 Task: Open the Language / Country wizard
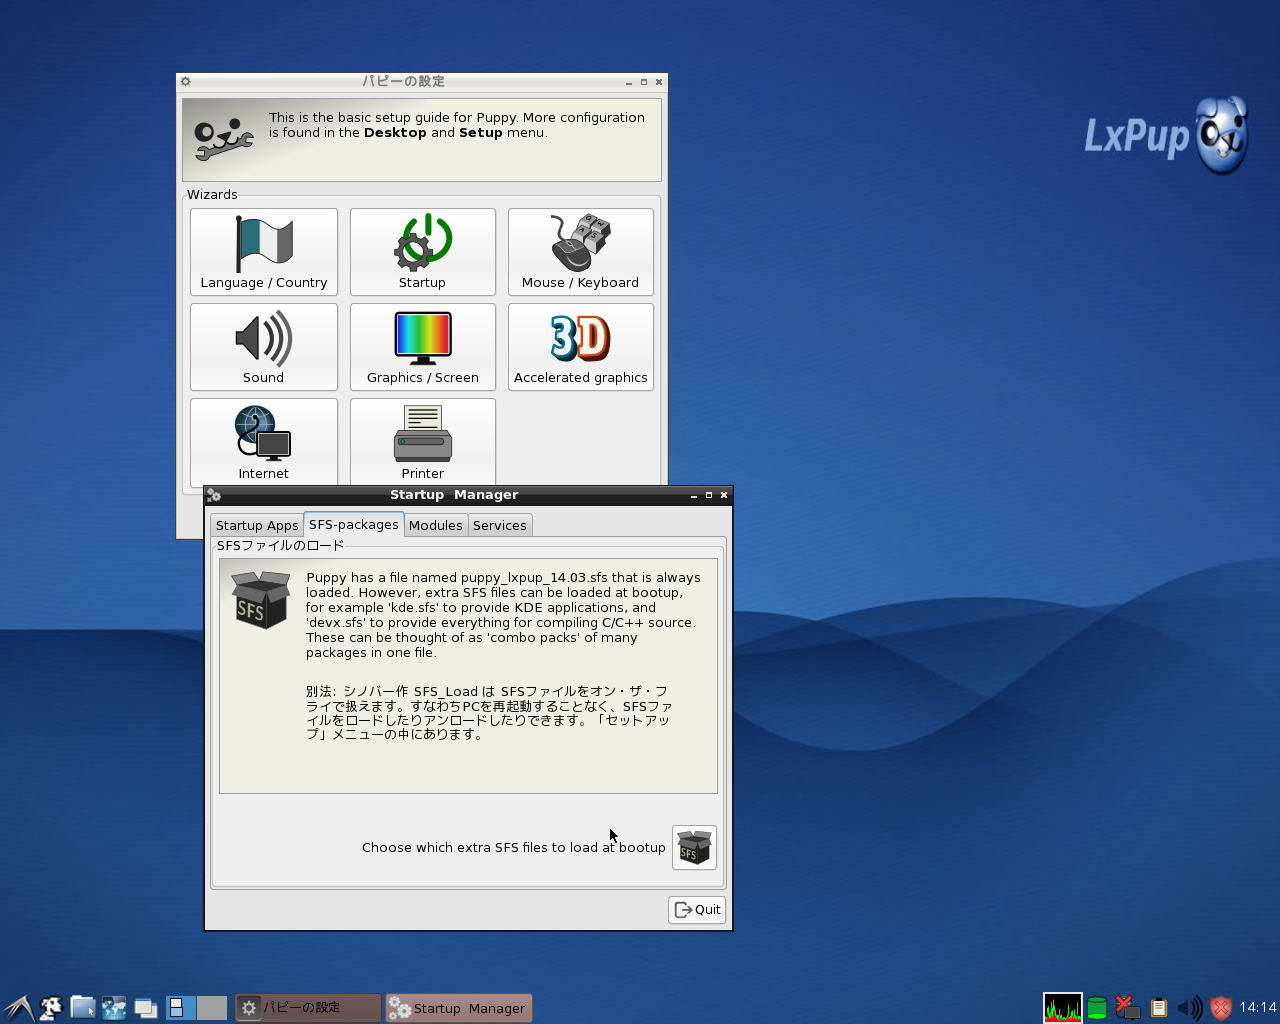coord(264,252)
